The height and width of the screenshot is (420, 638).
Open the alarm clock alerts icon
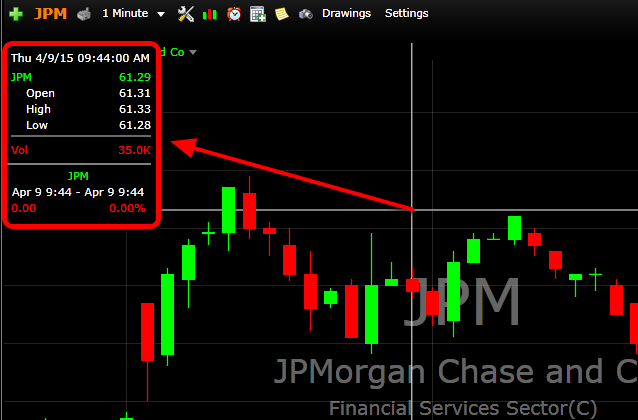click(x=234, y=14)
